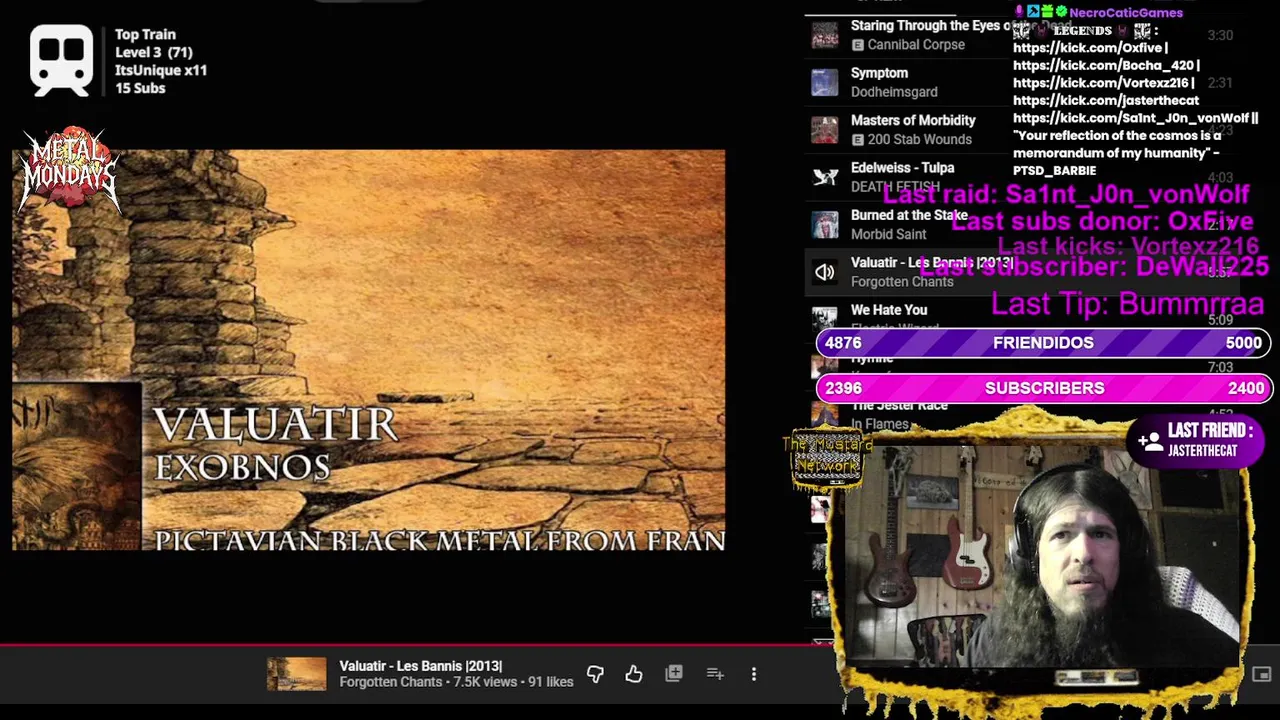Open Forgotten Chants channel link in player bar
The height and width of the screenshot is (720, 1280).
(x=390, y=682)
